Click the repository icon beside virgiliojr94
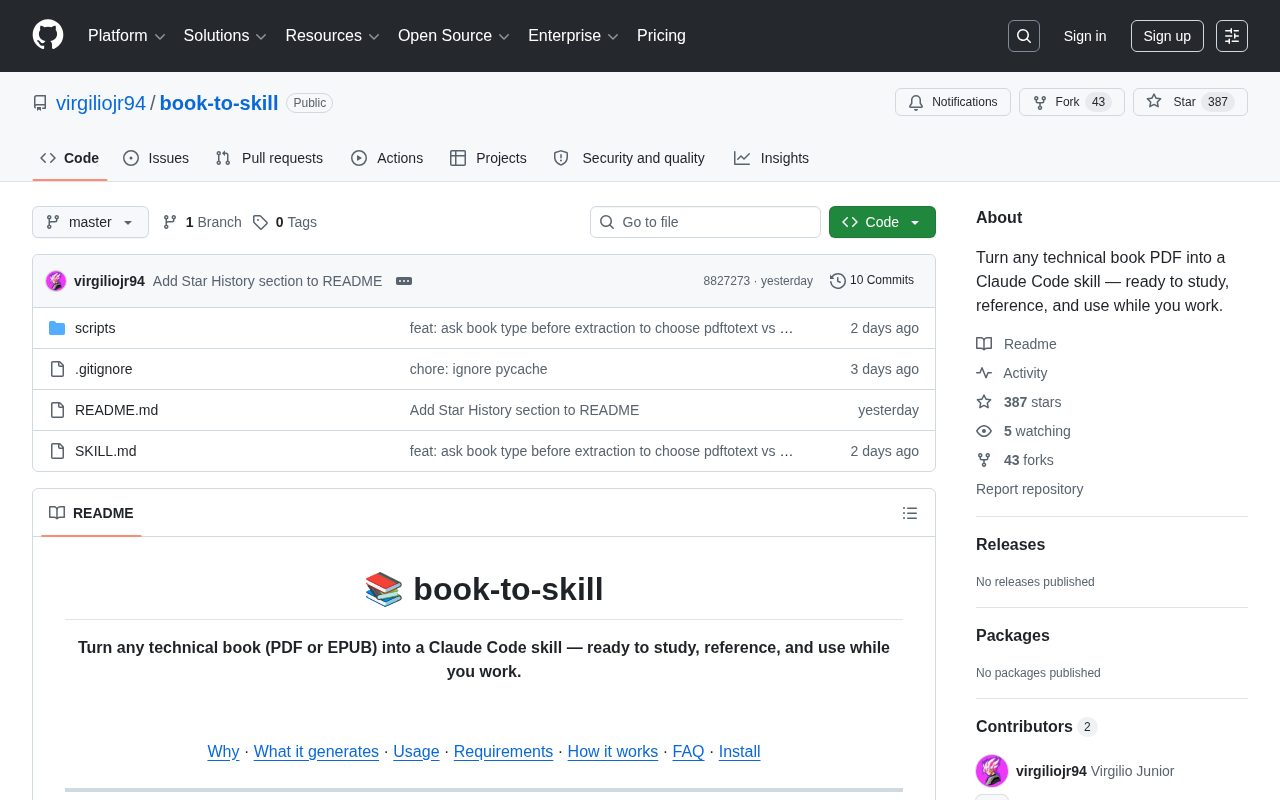 tap(40, 103)
